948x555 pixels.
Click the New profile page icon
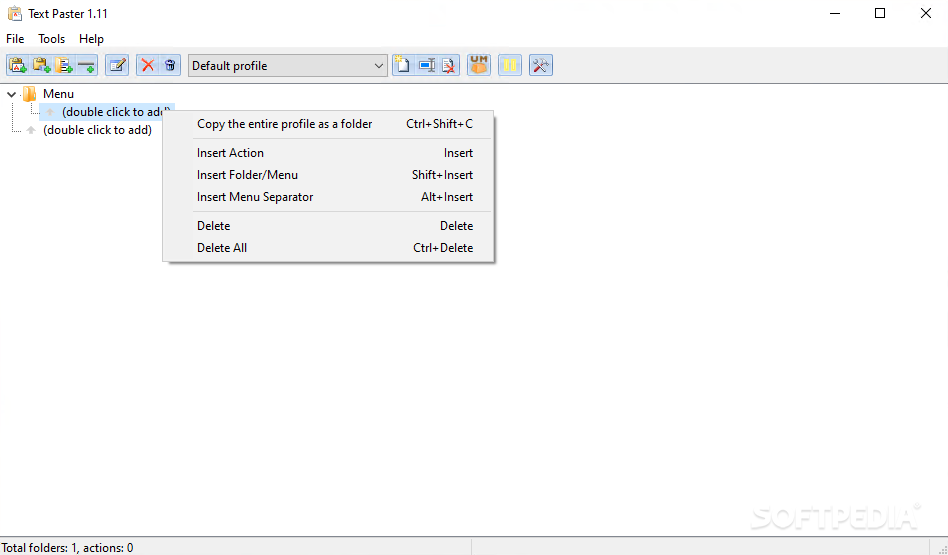pos(403,65)
